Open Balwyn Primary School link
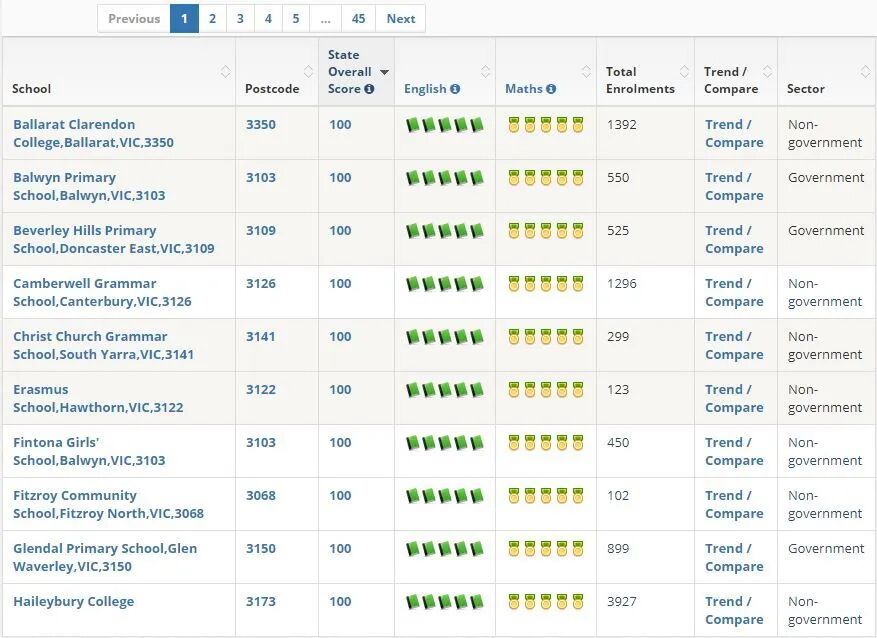The width and height of the screenshot is (877, 638). point(89,186)
